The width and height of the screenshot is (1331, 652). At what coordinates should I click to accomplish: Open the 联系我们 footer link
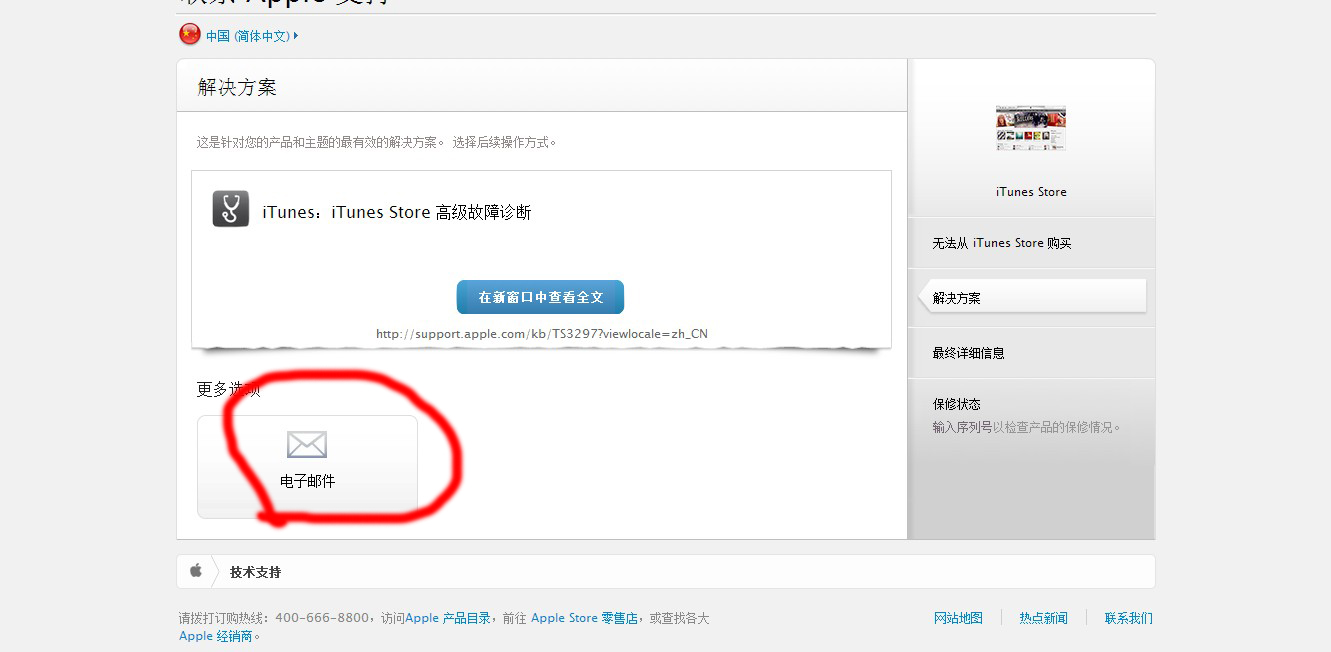[1128, 618]
